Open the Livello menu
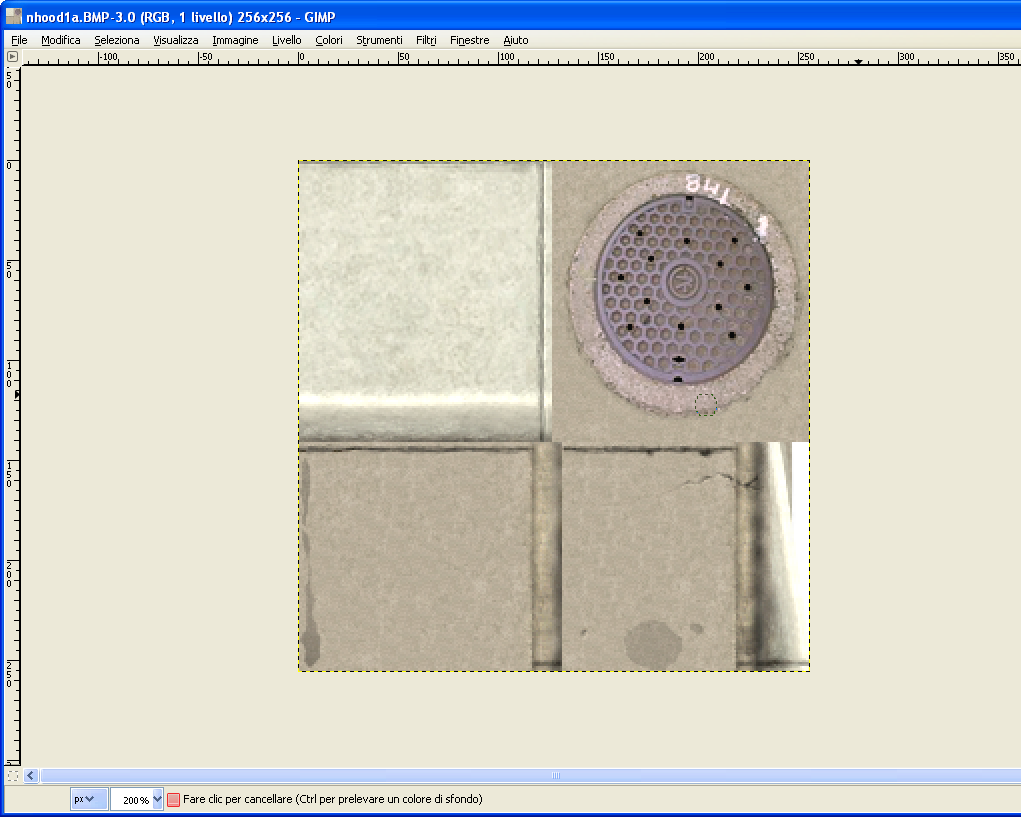The width and height of the screenshot is (1021, 817). coord(287,40)
